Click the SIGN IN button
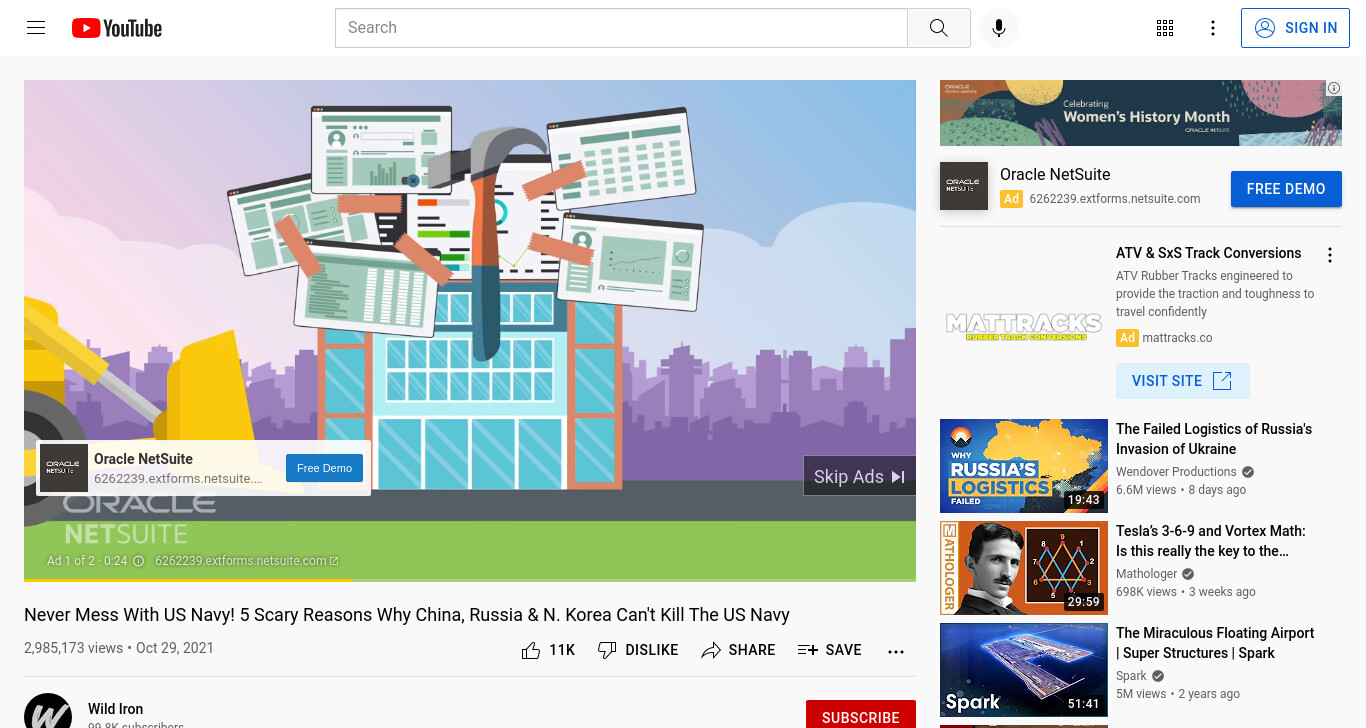Image resolution: width=1366 pixels, height=728 pixels. 1295,28
